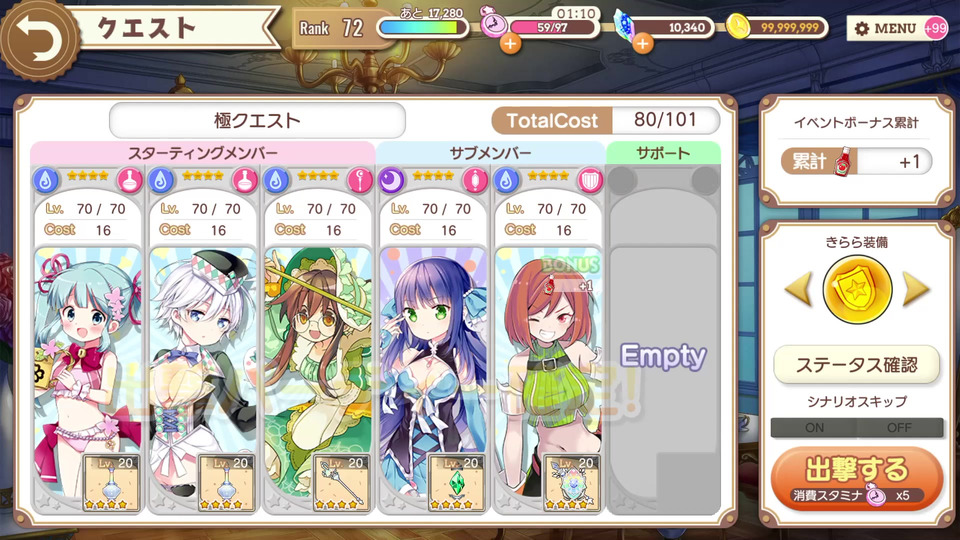Switch to next Kirara equipment with right arrow
The height and width of the screenshot is (540, 960).
[916, 289]
